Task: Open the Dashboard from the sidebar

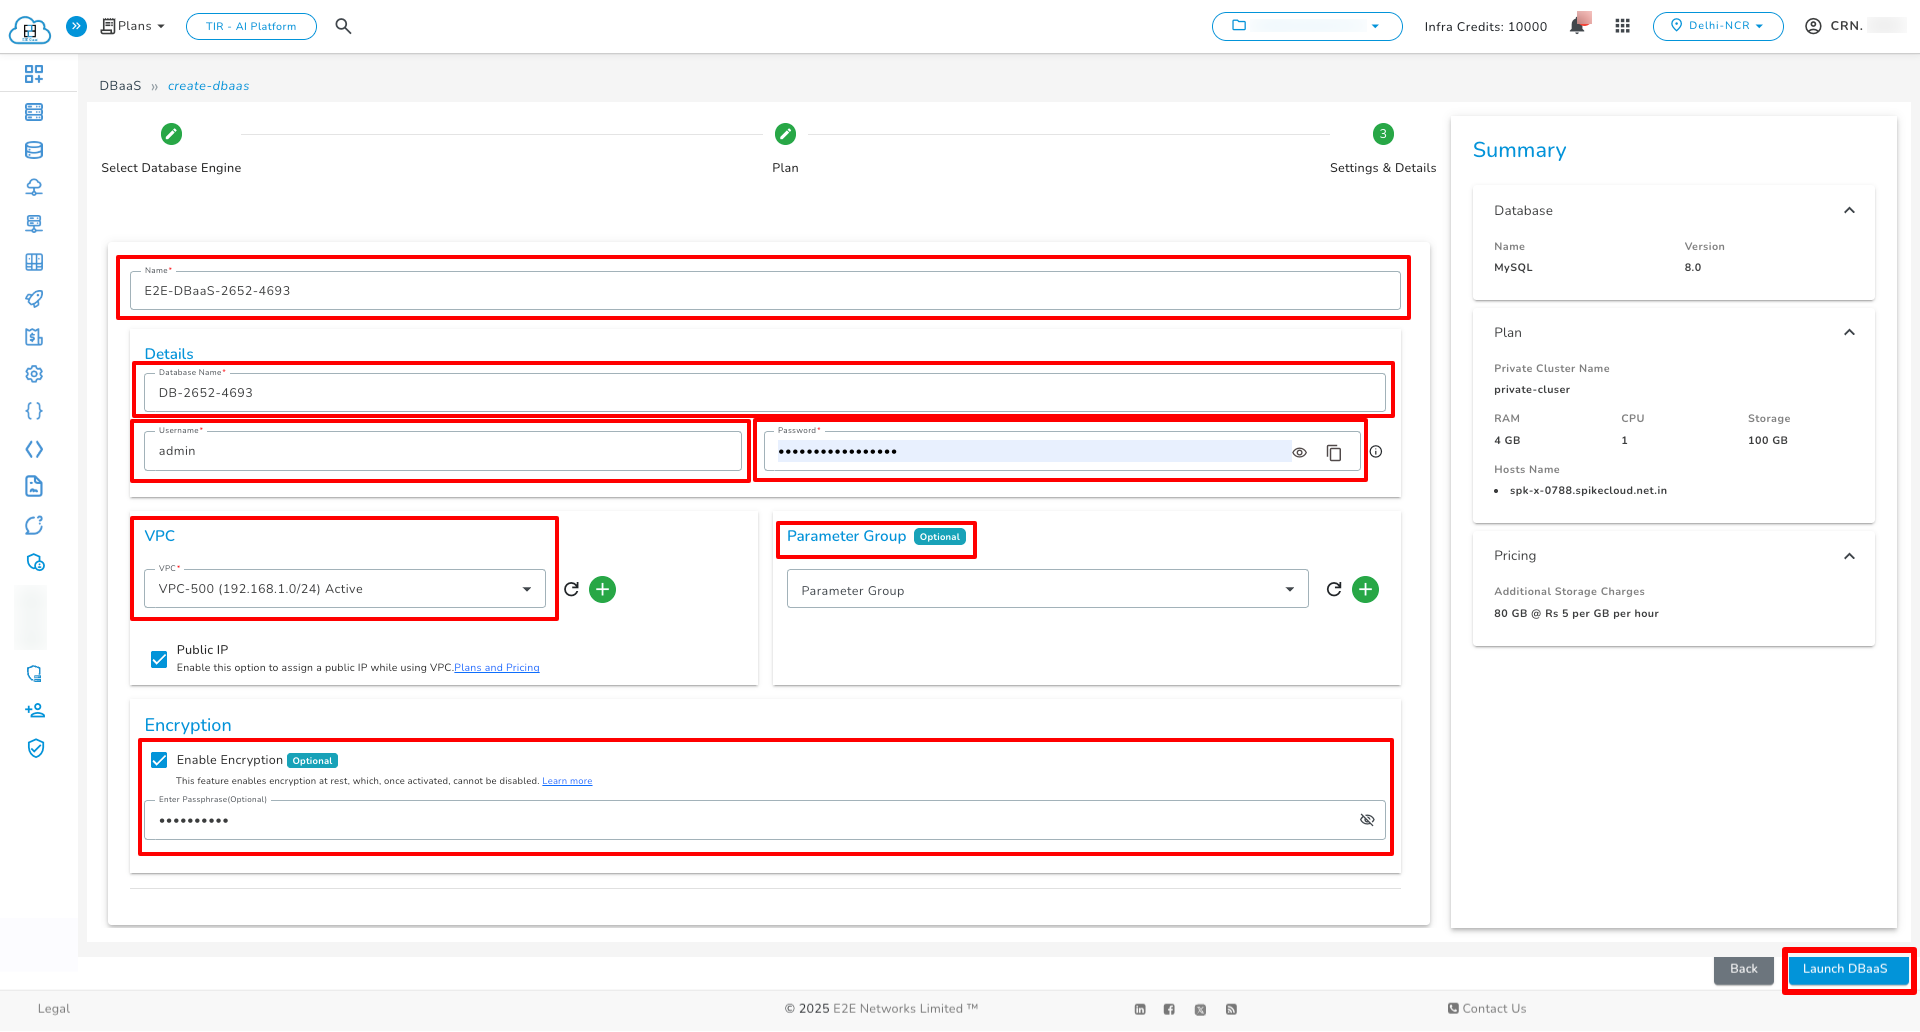Action: coord(34,74)
